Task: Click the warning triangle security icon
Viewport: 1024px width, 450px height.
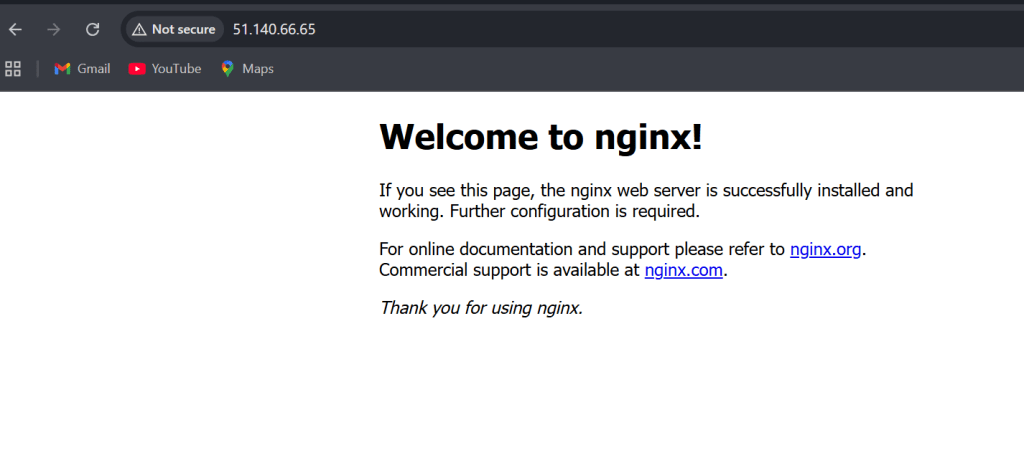Action: (x=139, y=29)
